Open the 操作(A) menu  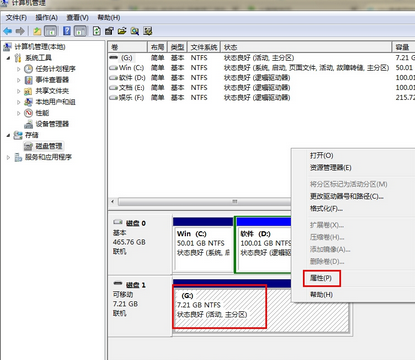coord(47,17)
